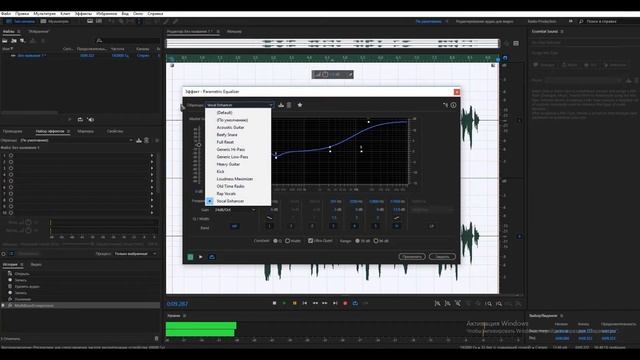Mark the equalizer effect as favorite star

click(300, 105)
